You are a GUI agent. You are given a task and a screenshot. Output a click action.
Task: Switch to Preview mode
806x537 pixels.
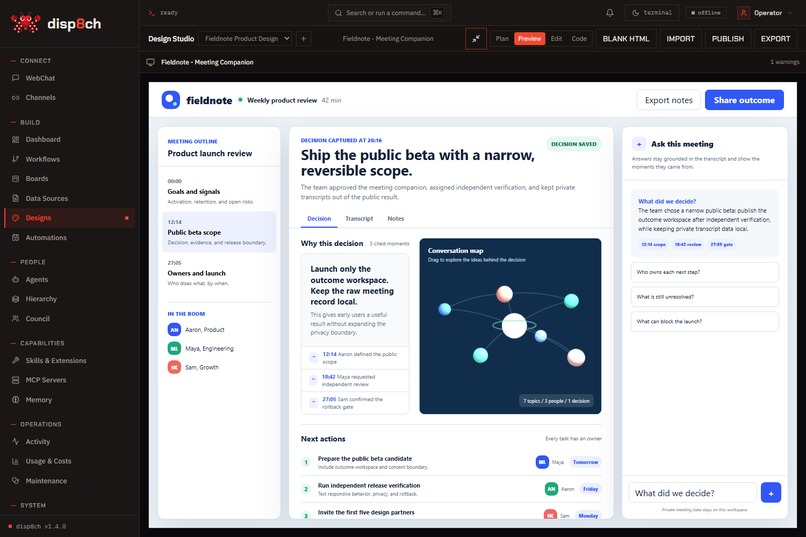pyautogui.click(x=529, y=39)
